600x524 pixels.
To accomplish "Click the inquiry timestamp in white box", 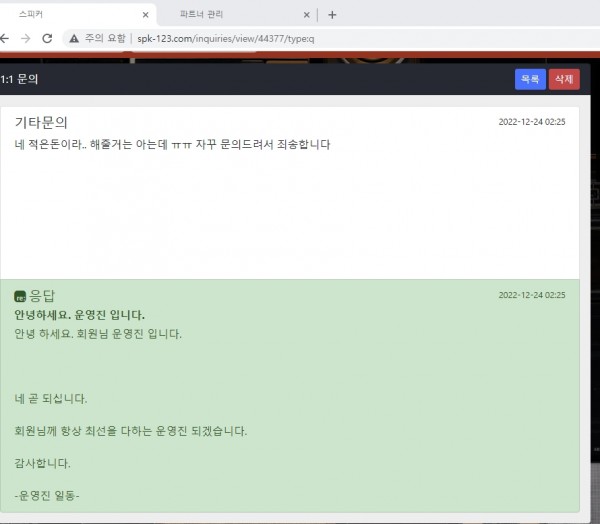I will [532, 122].
